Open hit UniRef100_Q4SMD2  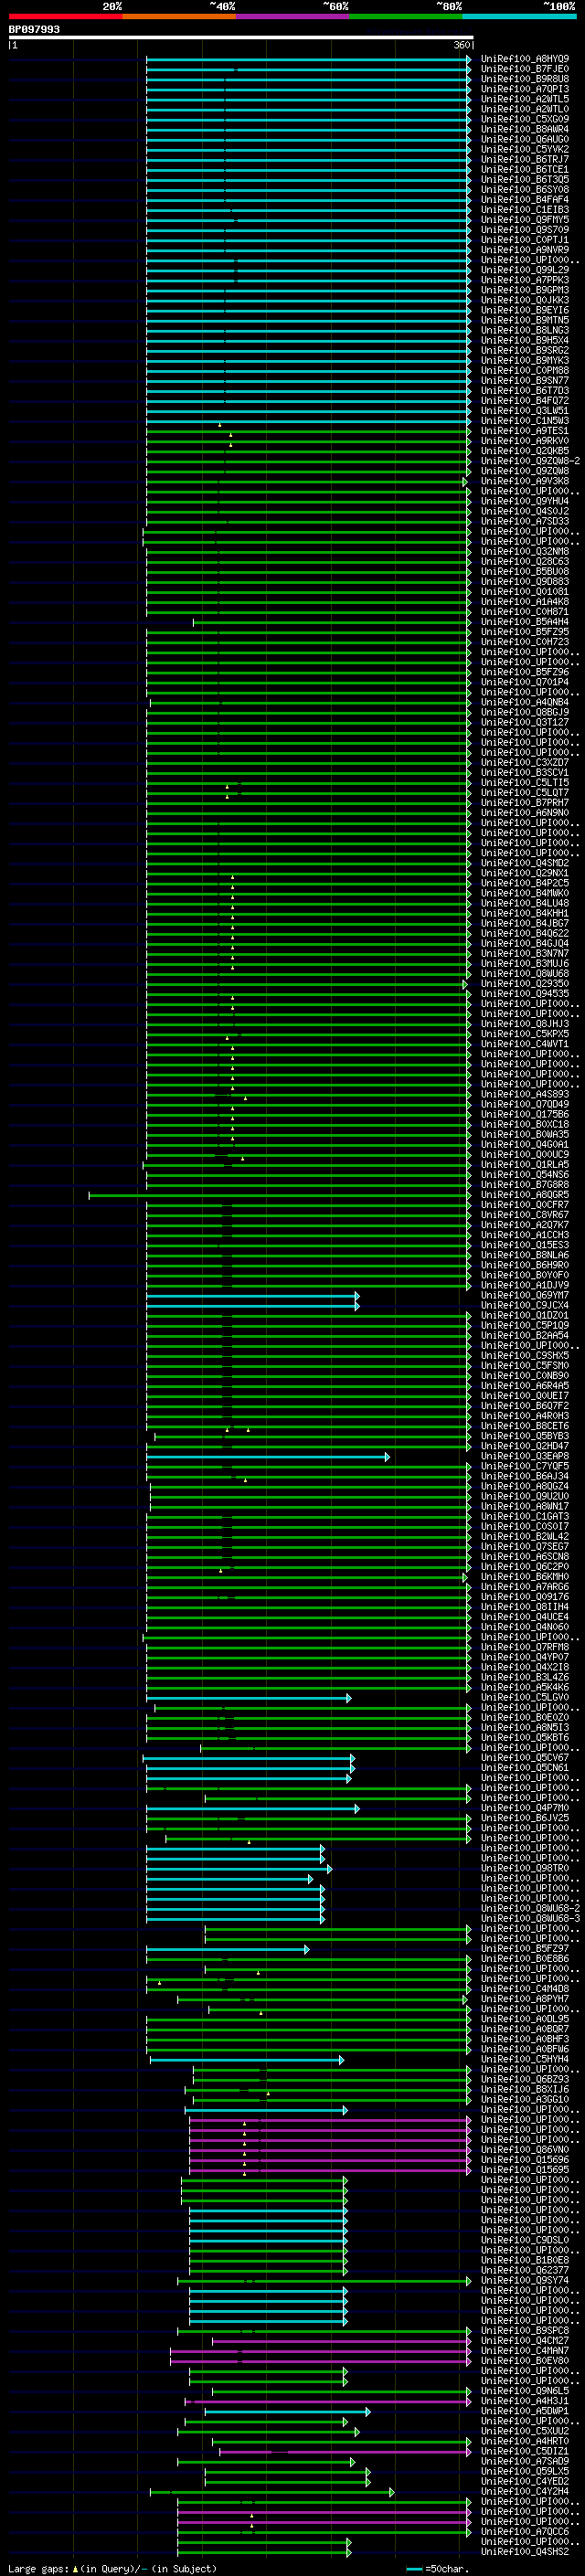(x=525, y=863)
